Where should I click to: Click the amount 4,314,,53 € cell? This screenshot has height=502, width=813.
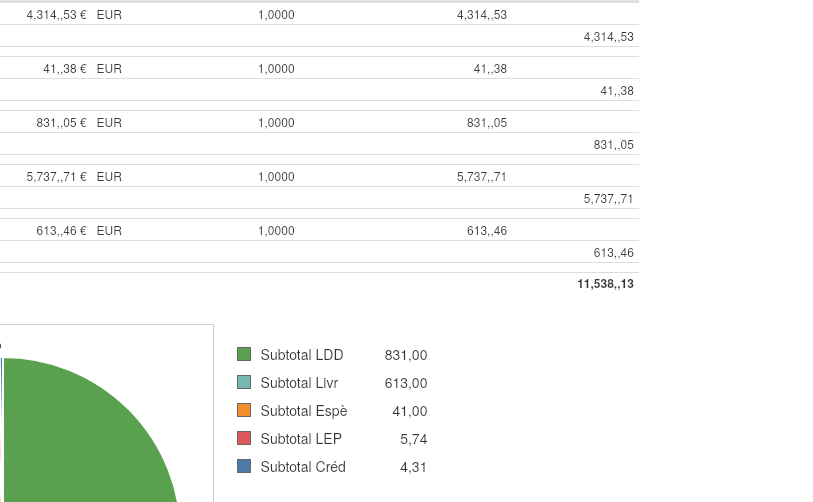pyautogui.click(x=57, y=15)
